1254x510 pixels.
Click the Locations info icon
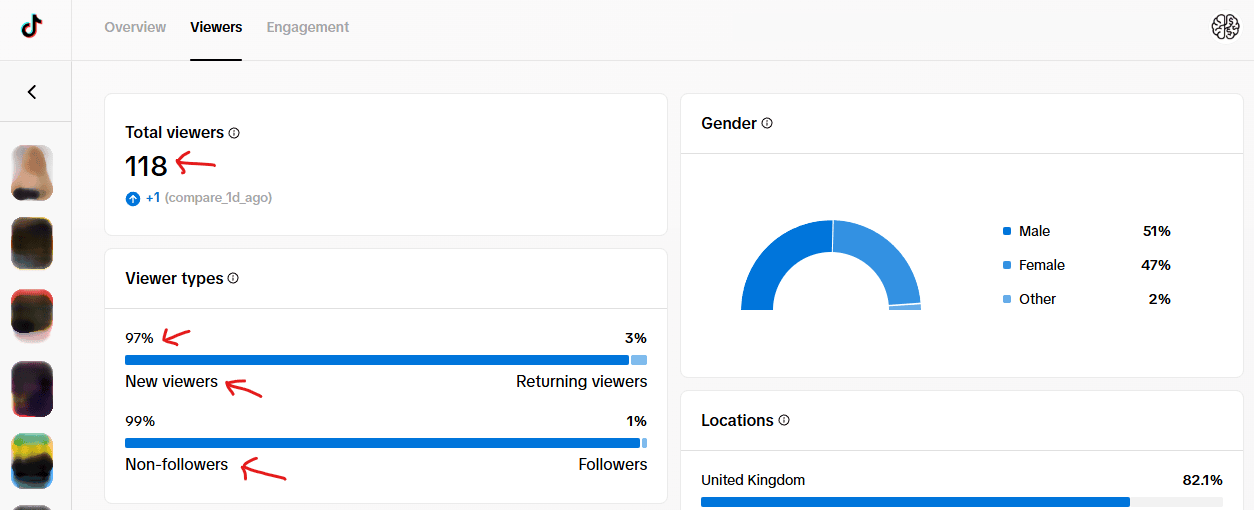point(784,421)
